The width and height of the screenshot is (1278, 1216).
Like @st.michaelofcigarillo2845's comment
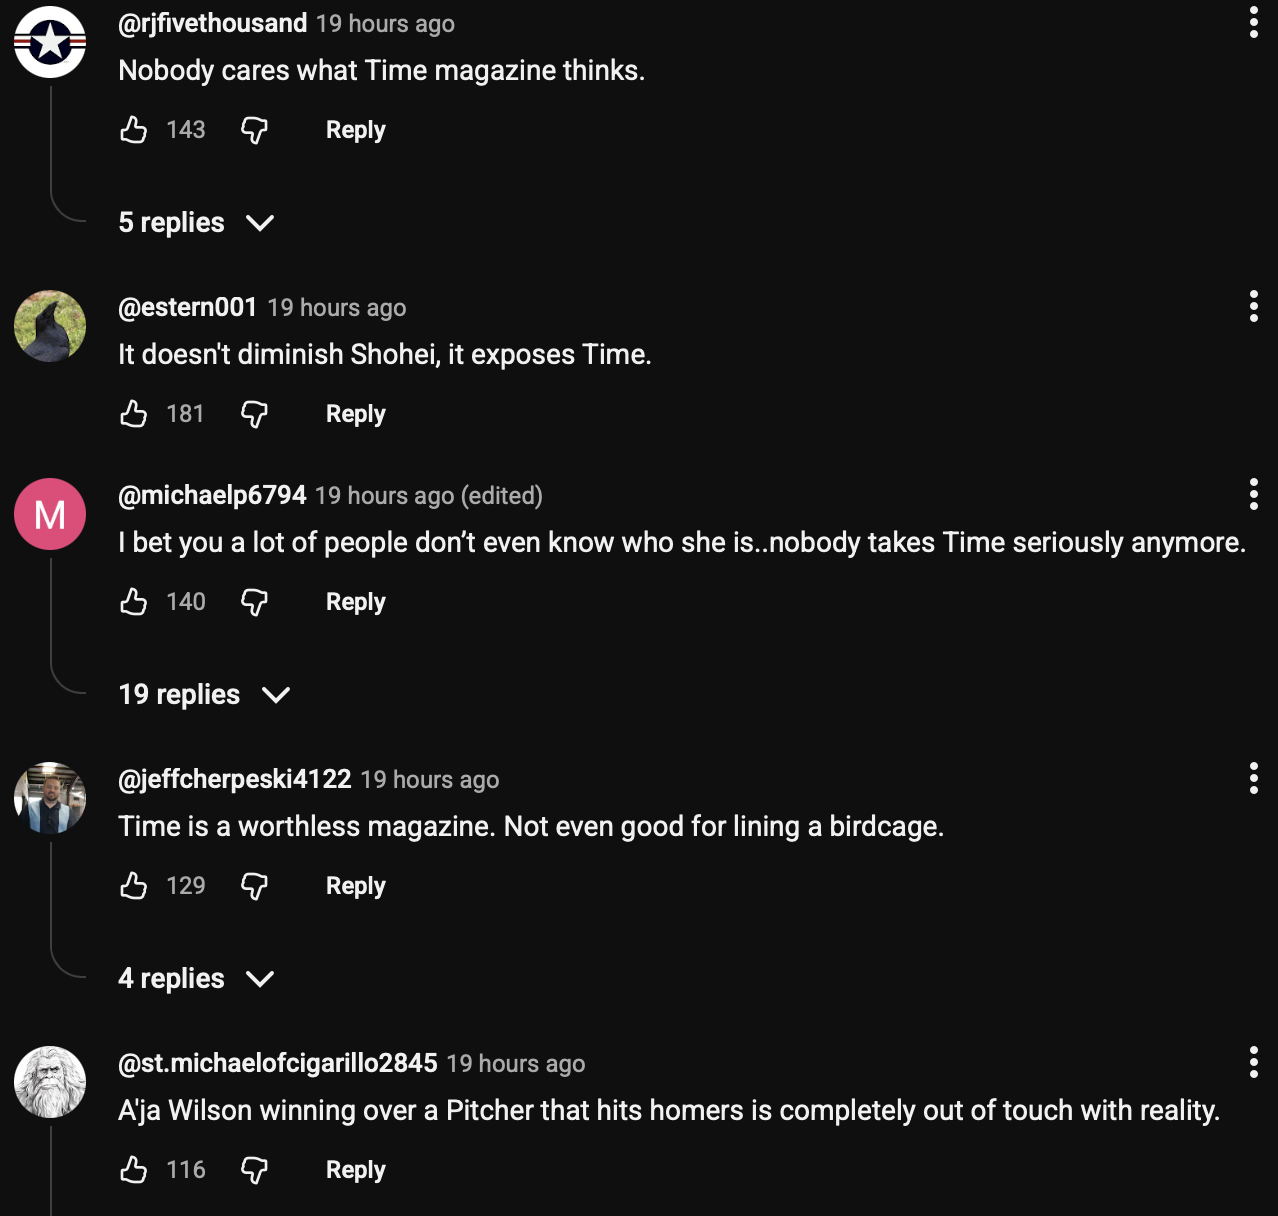pos(134,1170)
